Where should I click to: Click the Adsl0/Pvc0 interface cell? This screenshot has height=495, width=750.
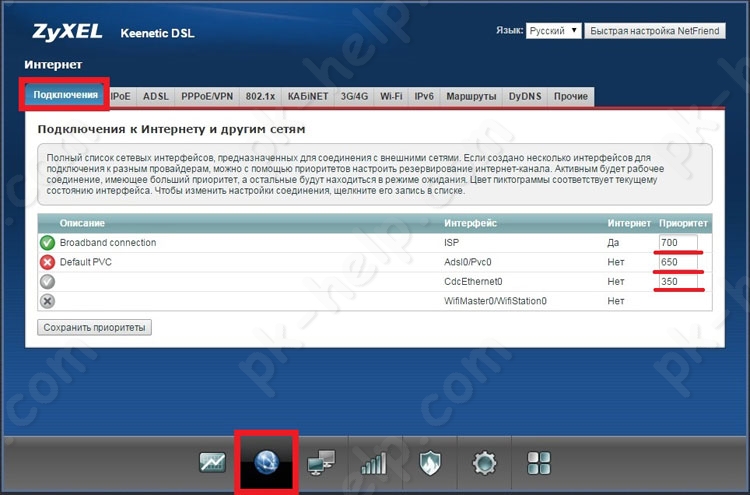coord(468,262)
